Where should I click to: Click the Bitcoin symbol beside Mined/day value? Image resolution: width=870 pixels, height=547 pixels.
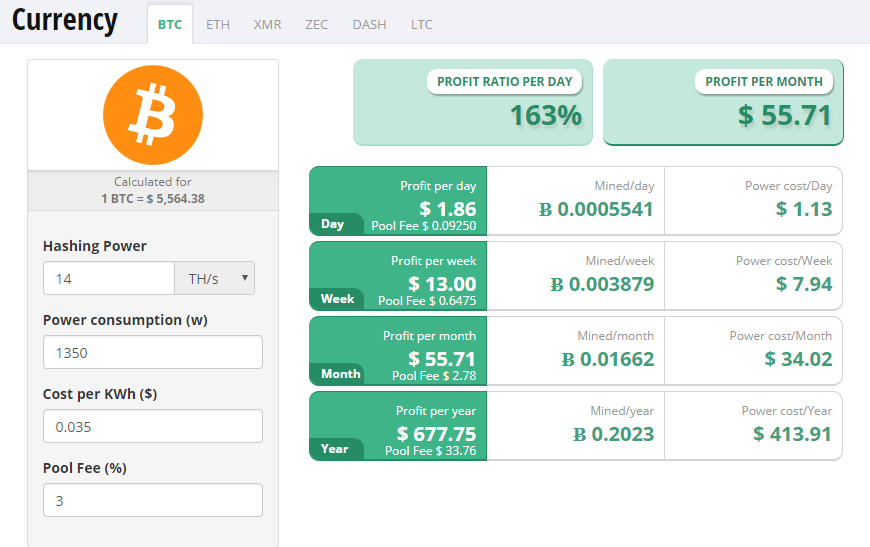[545, 209]
